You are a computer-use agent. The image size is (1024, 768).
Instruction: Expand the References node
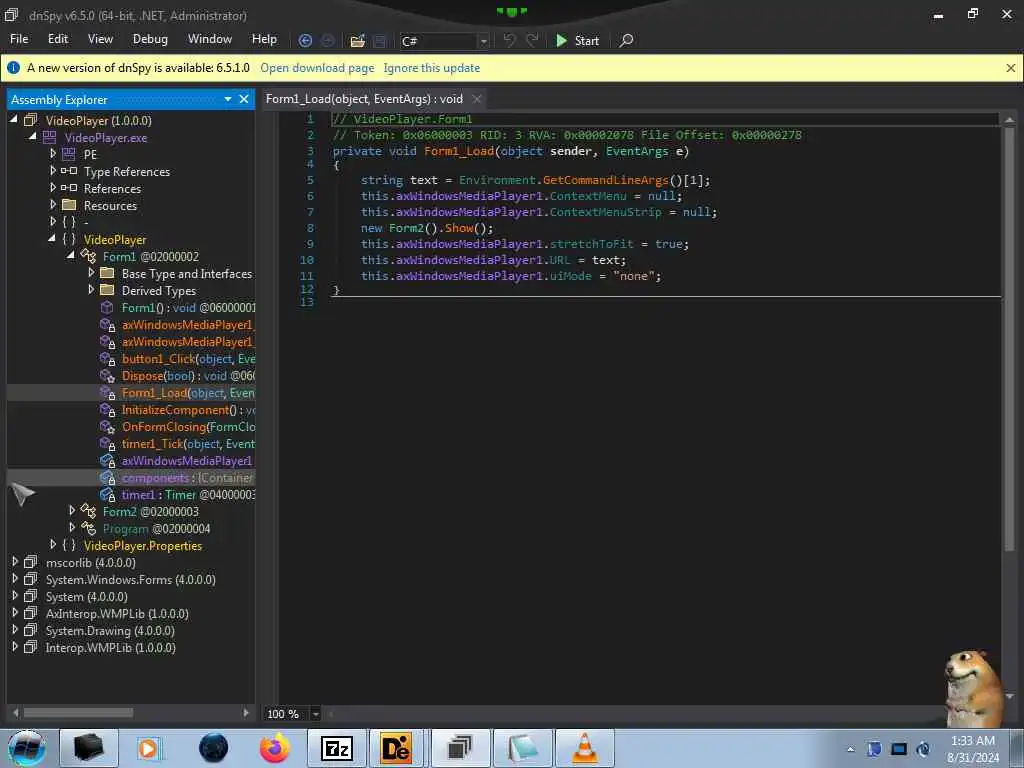click(53, 187)
